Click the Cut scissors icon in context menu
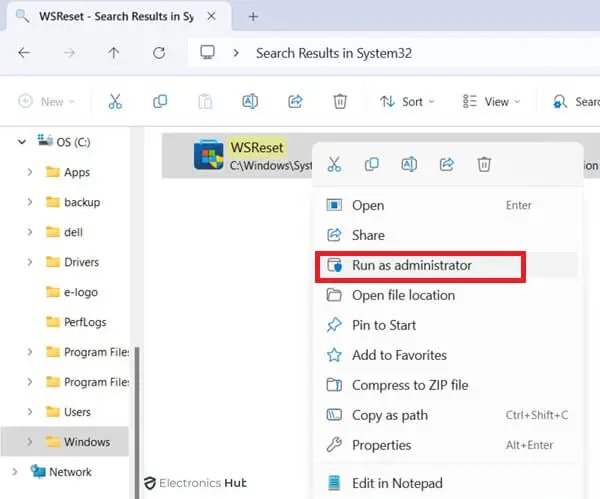 (x=335, y=165)
